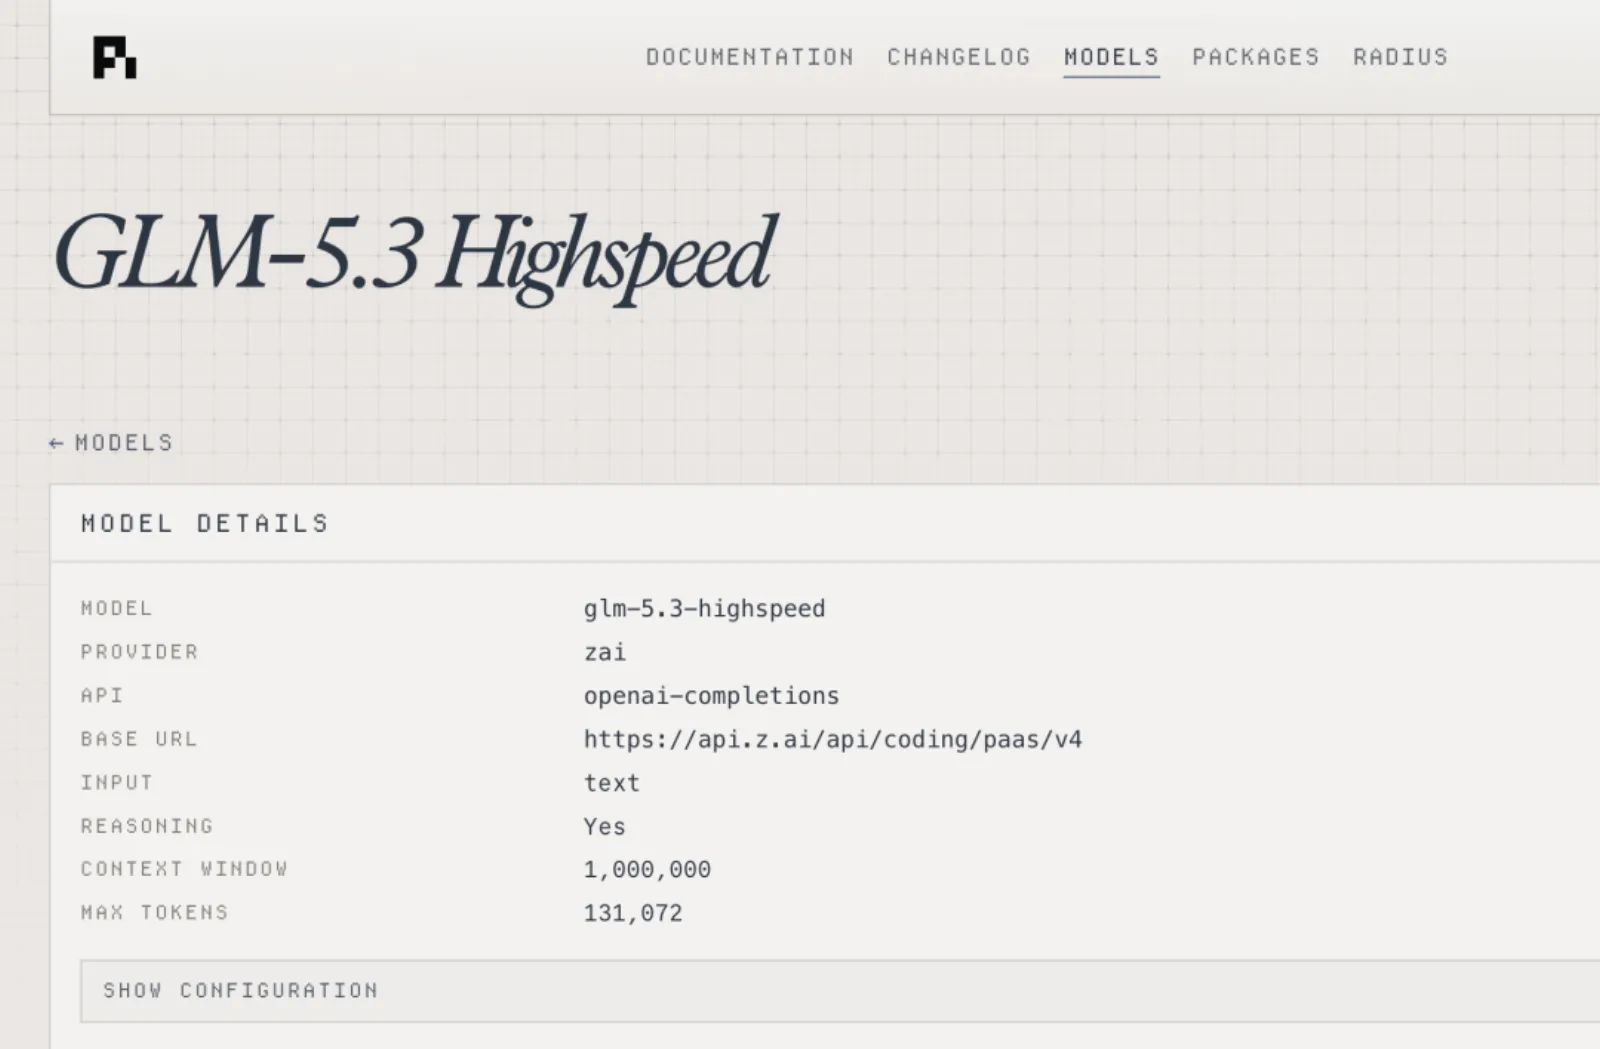Click the Model Details heading
Viewport: 1600px width, 1049px height.
click(205, 523)
